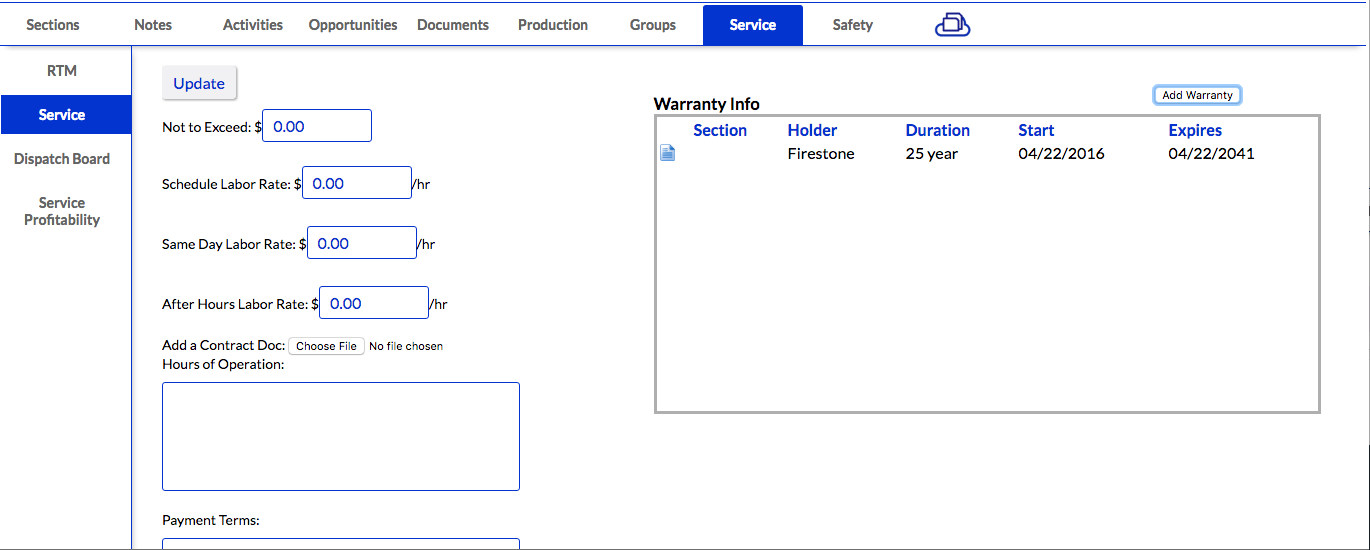Open Service Profitability in the sidebar

click(62, 211)
